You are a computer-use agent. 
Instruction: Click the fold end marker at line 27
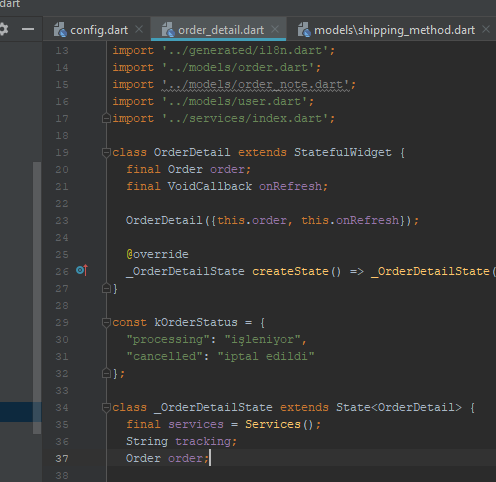(106, 288)
